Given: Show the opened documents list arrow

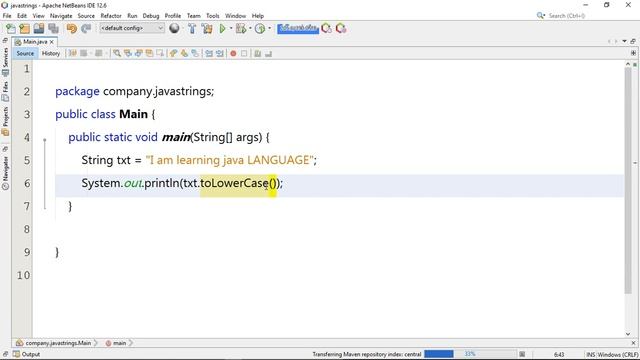Looking at the screenshot, I should 624,41.
